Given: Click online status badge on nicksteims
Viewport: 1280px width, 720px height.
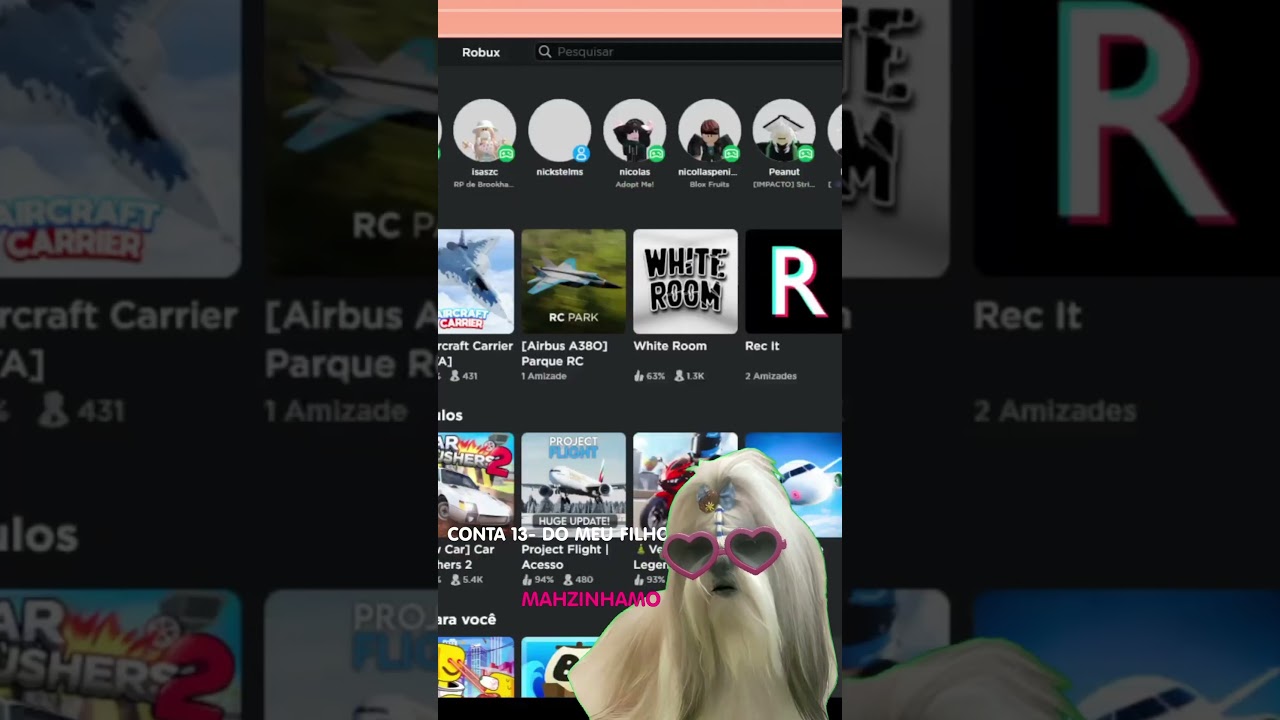Looking at the screenshot, I should click(x=581, y=154).
